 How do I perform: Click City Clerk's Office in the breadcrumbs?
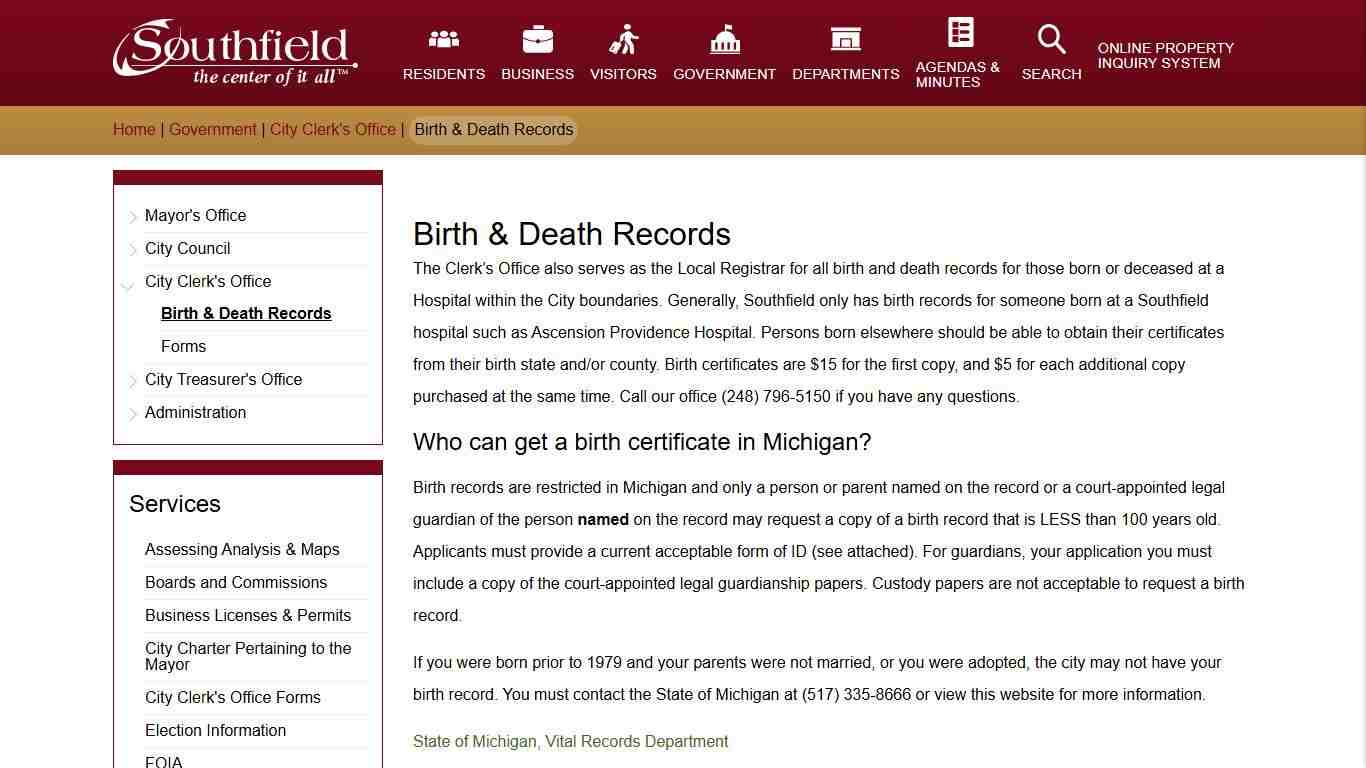click(332, 129)
